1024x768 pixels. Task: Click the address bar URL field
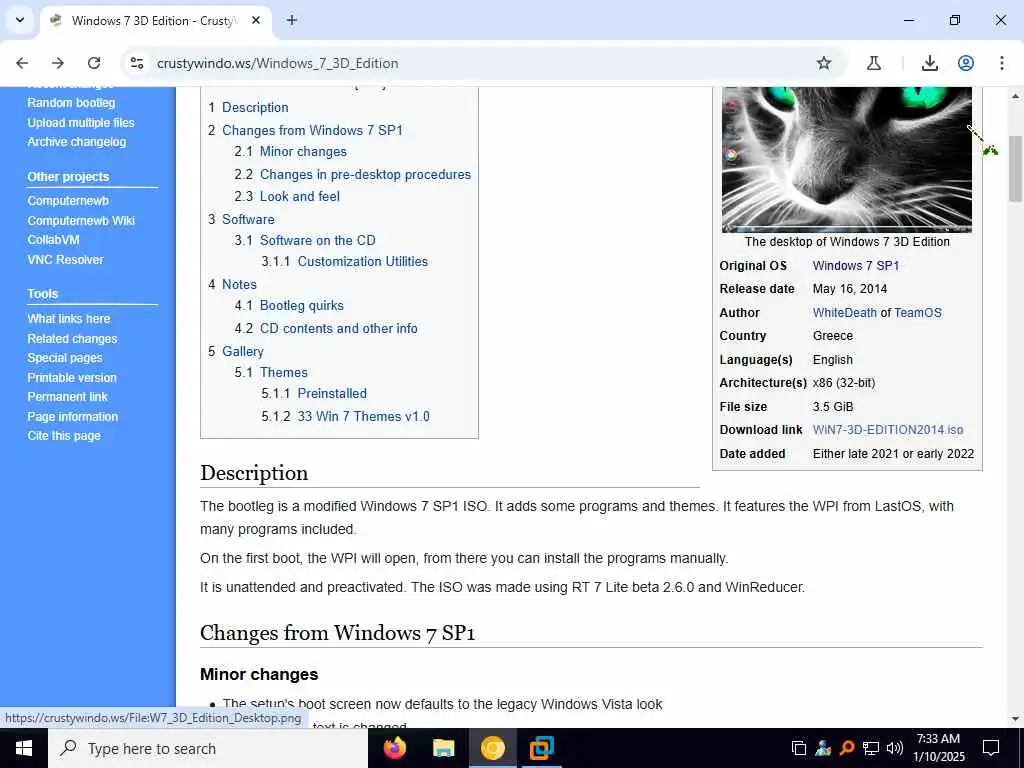[481, 63]
